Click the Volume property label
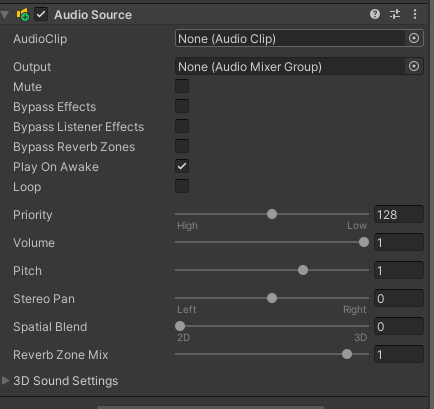 (x=34, y=243)
